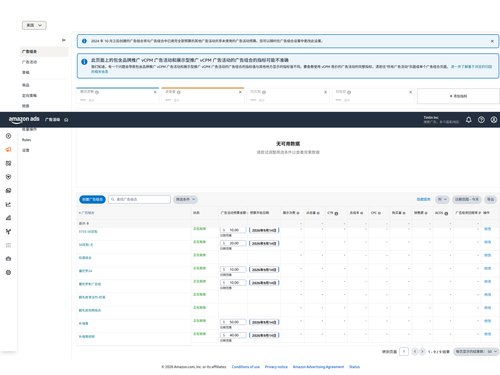500x375 pixels.
Task: Select 广告组合 in the side menu
Action: click(44, 51)
